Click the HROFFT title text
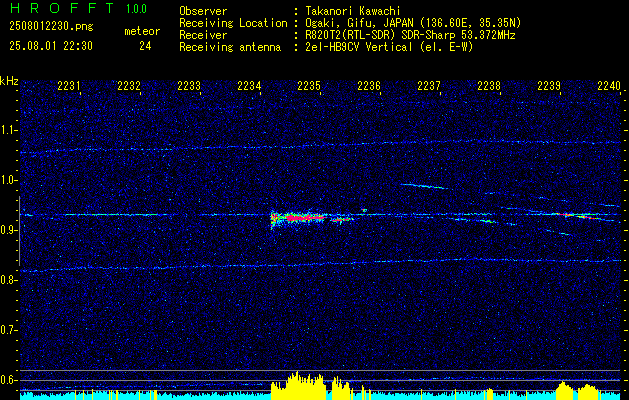The width and height of the screenshot is (629, 400). point(62,8)
